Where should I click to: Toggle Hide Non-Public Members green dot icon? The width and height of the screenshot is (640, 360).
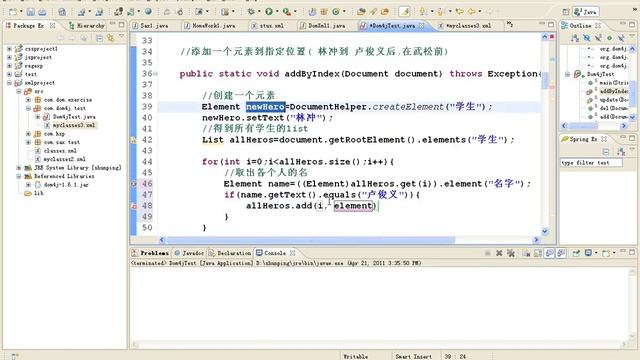609,38
